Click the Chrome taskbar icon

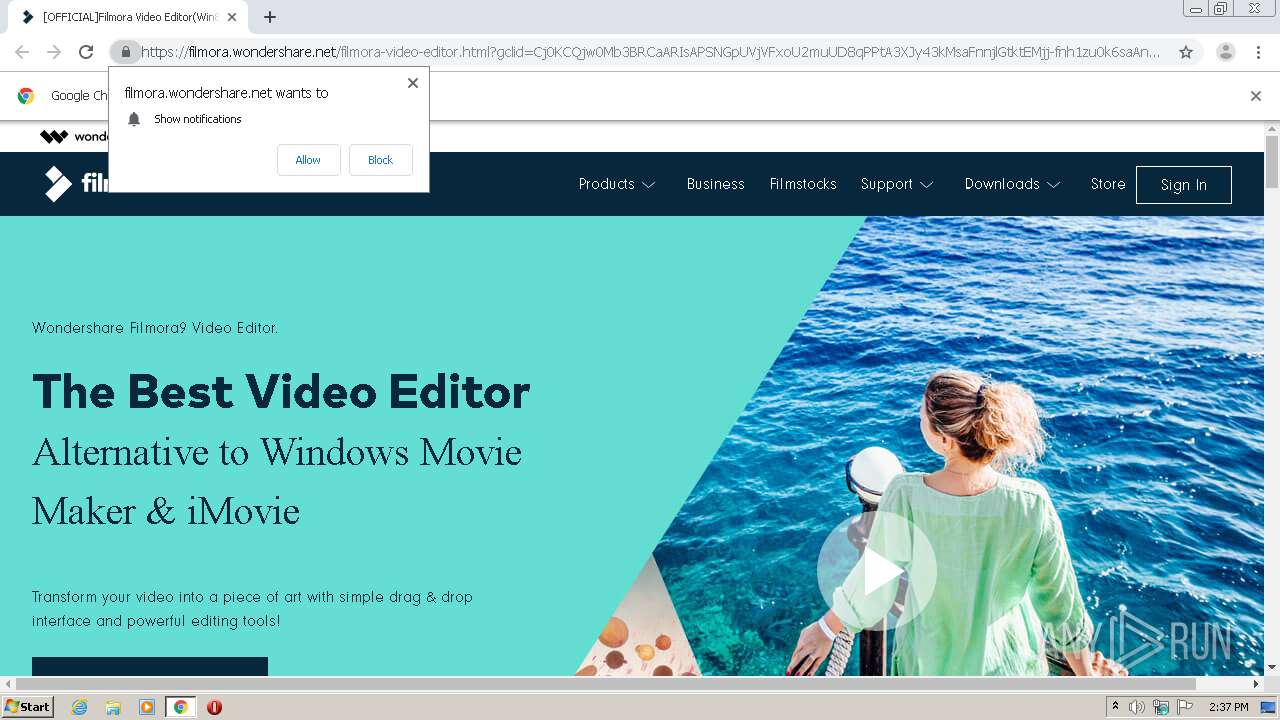pyautogui.click(x=181, y=707)
